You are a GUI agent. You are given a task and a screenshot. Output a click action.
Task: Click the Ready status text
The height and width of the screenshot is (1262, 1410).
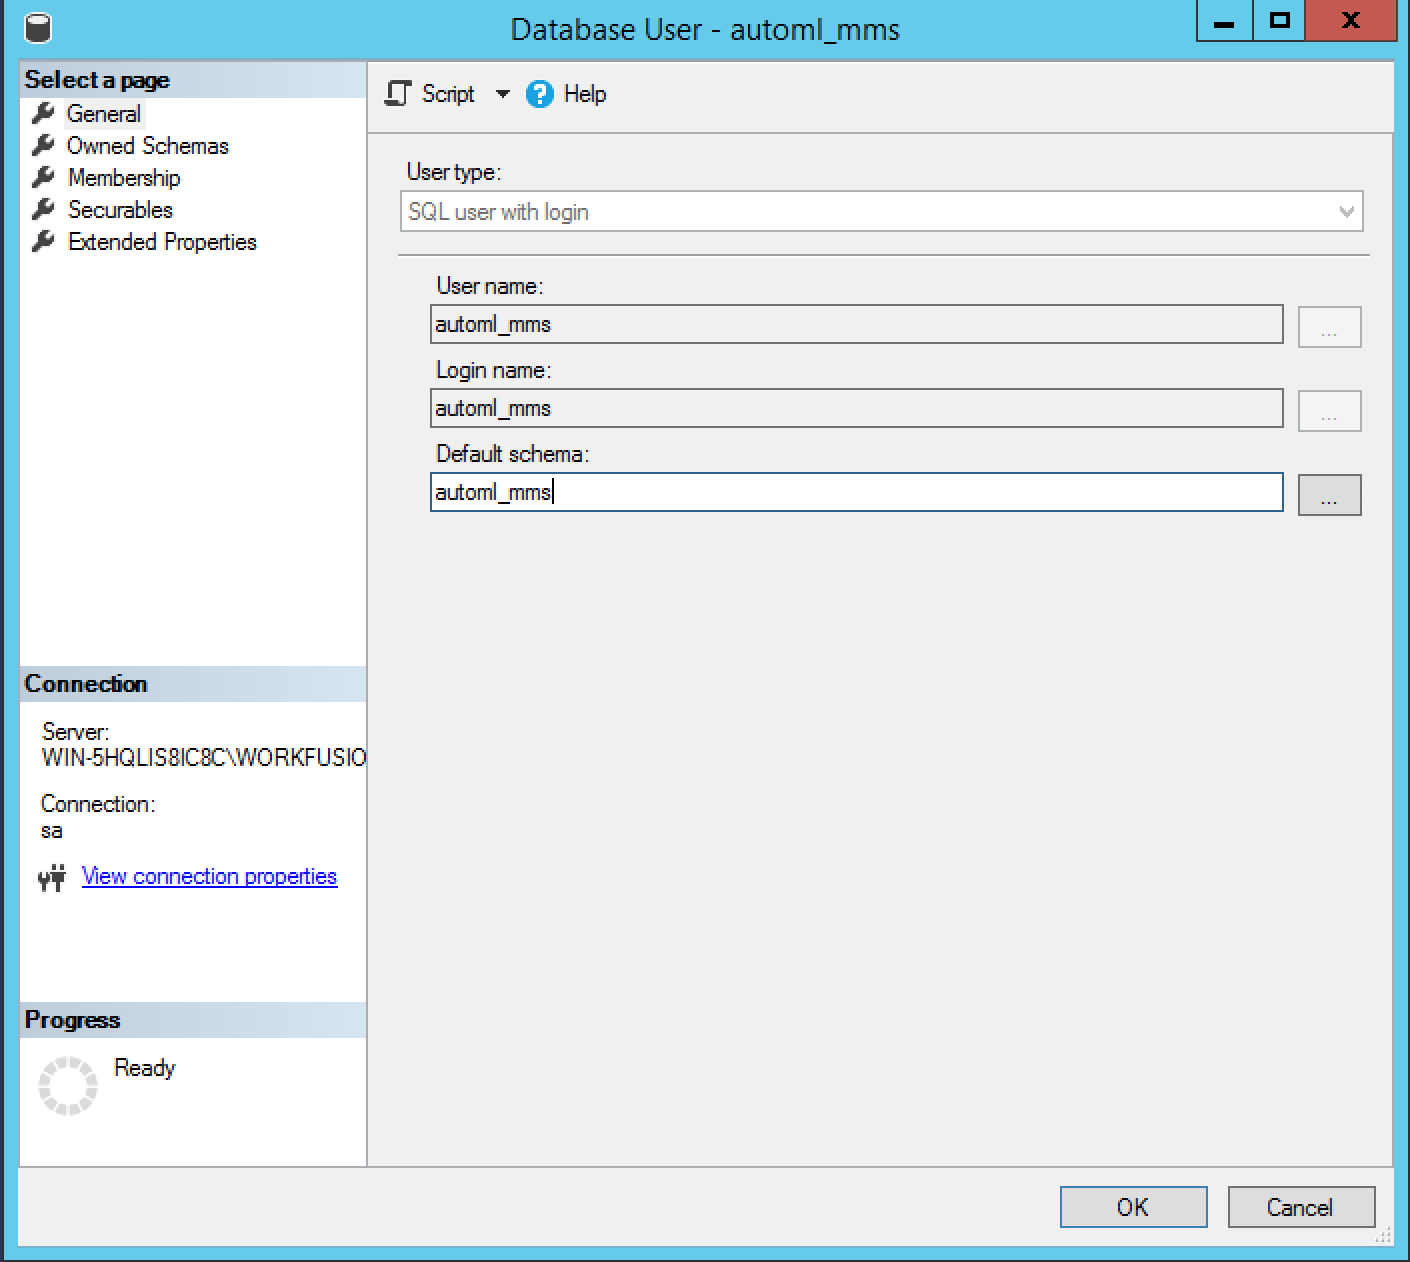145,1068
